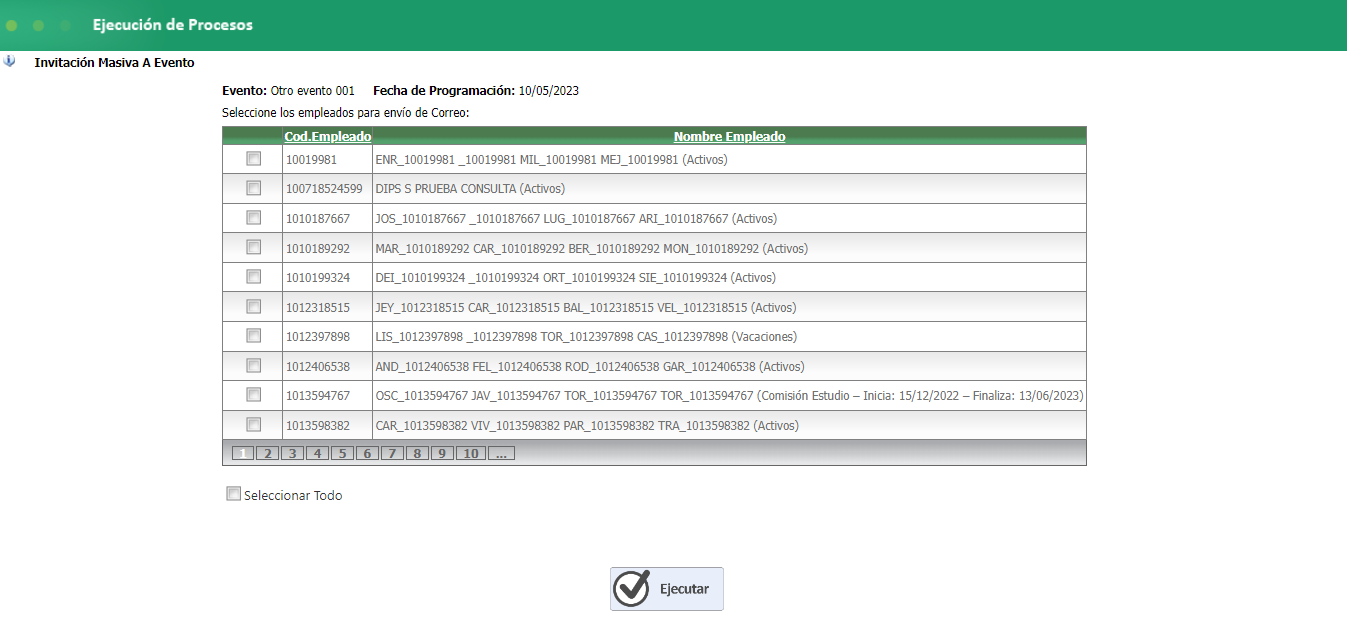
Task: Click name starting DEI_1010199324
Action: point(575,277)
